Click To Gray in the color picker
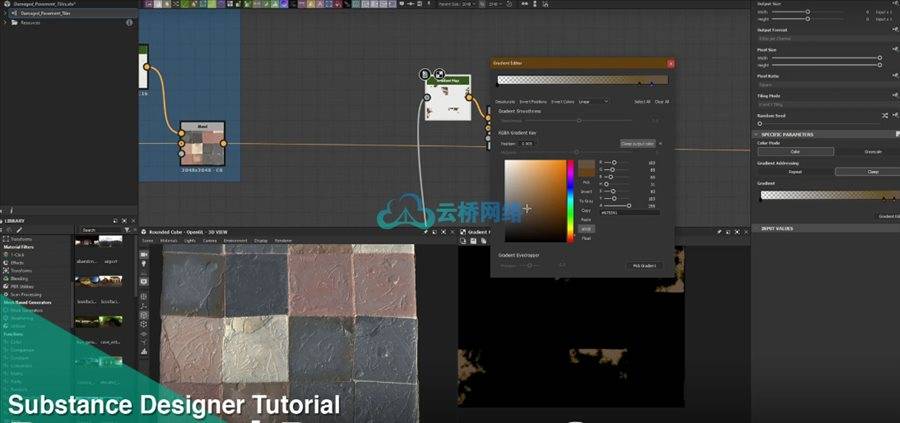Viewport: 900px width, 423px height. point(586,201)
